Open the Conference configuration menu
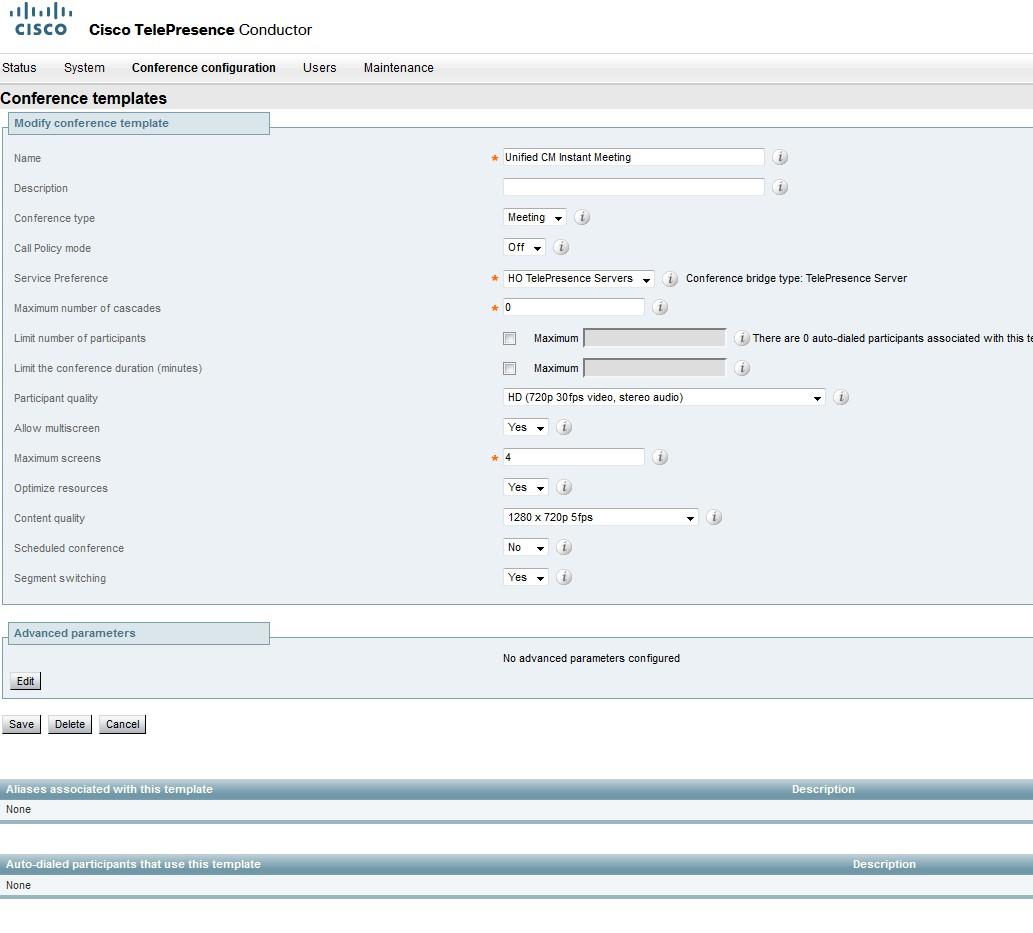Viewport: 1033px width, 933px height. tap(204, 68)
